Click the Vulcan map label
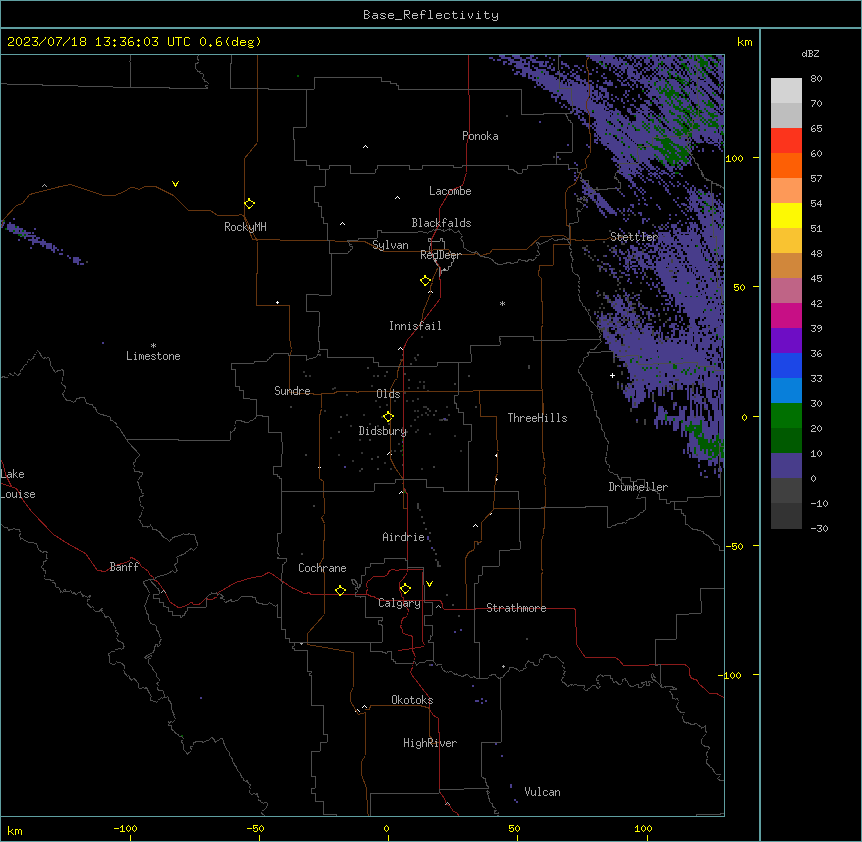Viewport: 862px width, 842px height. [542, 792]
